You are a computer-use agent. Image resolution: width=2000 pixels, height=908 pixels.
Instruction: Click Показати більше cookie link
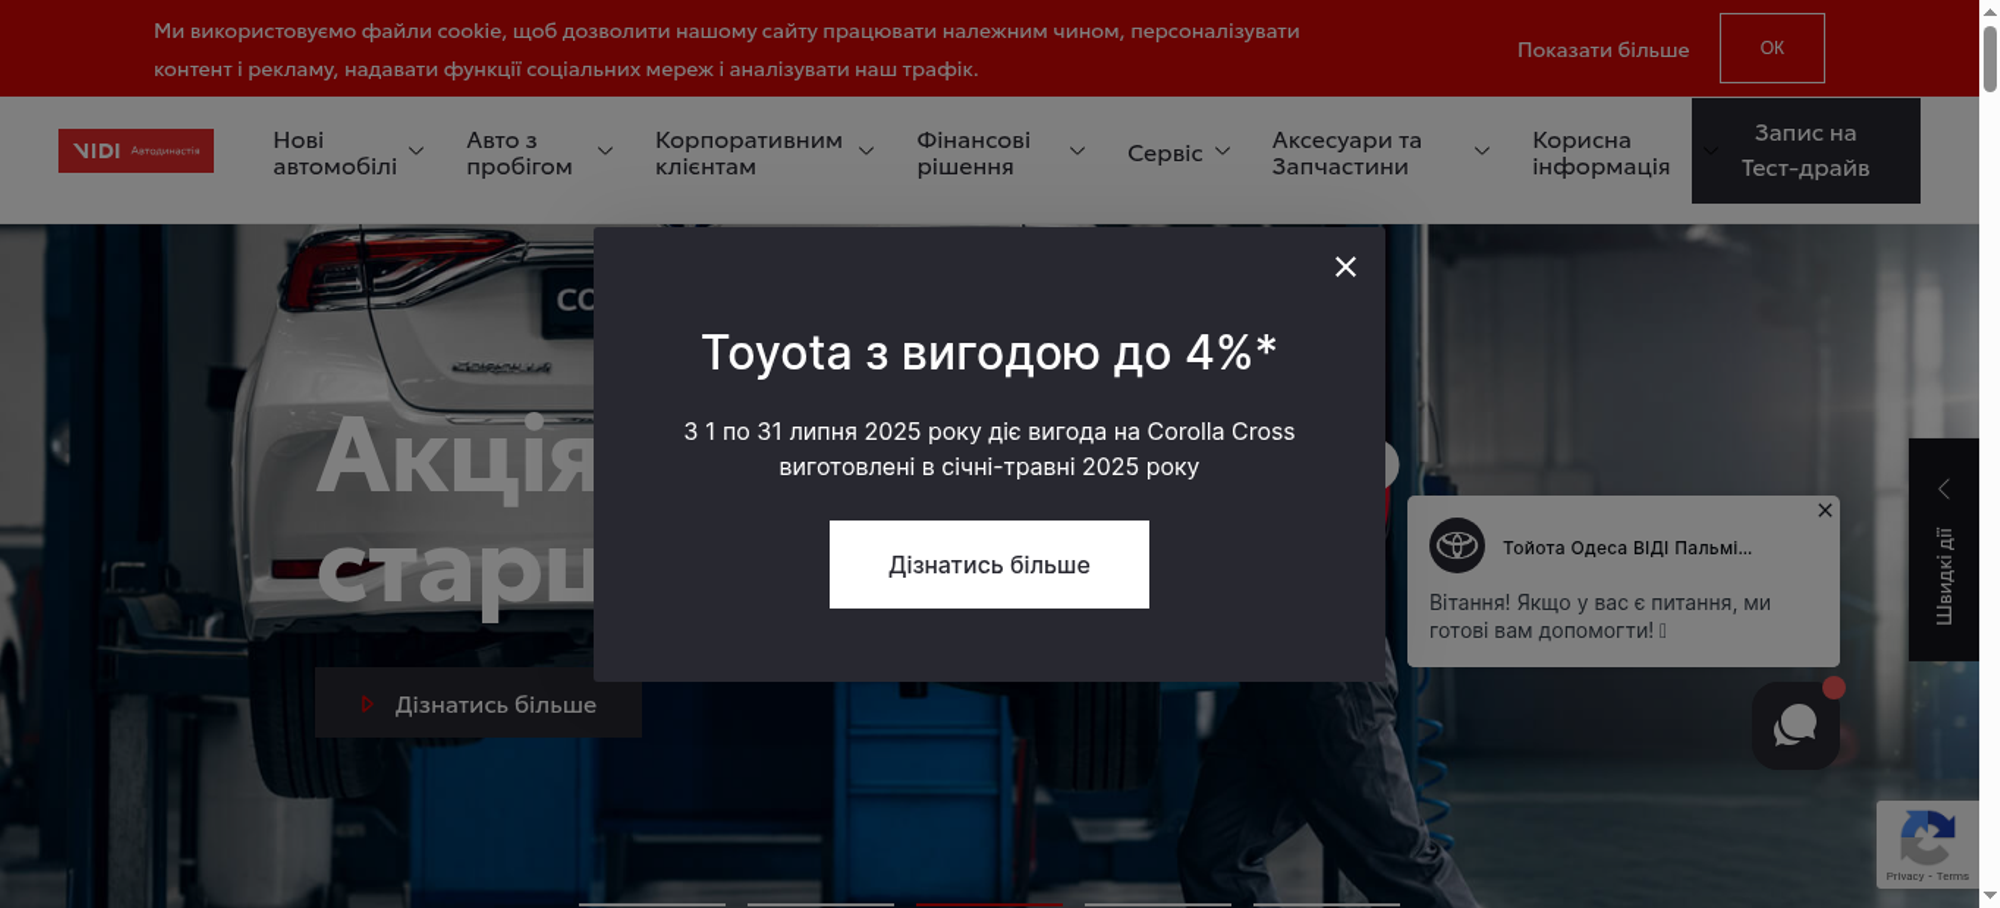tap(1602, 50)
